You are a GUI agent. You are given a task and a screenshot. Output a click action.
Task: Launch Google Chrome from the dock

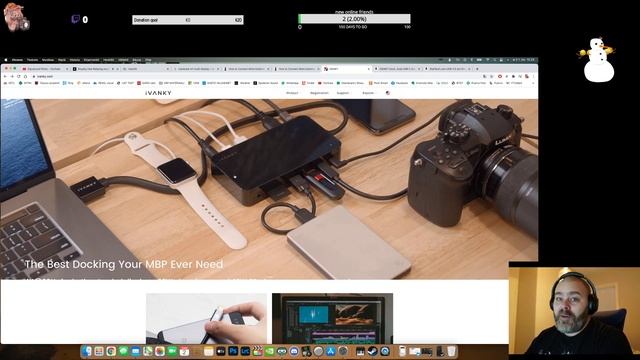(x=111, y=351)
